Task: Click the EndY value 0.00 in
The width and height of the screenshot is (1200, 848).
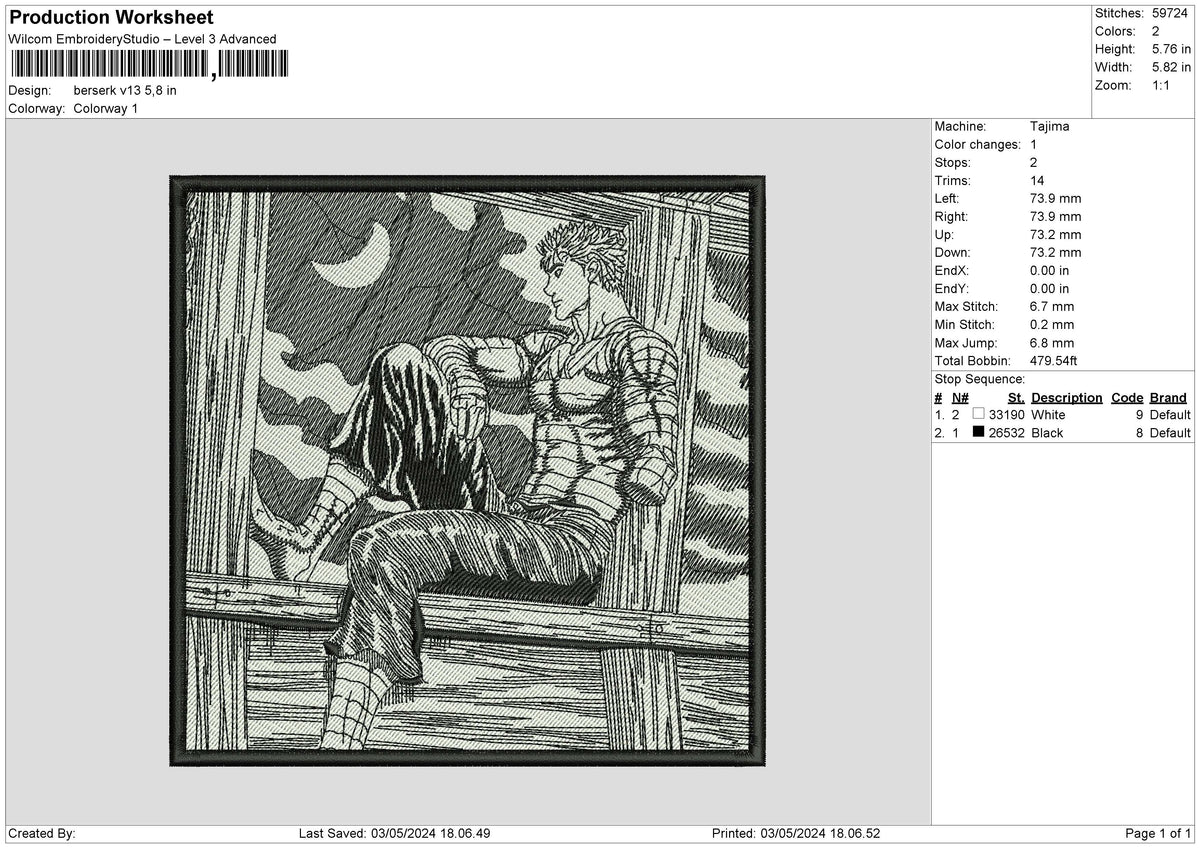Action: 1049,288
